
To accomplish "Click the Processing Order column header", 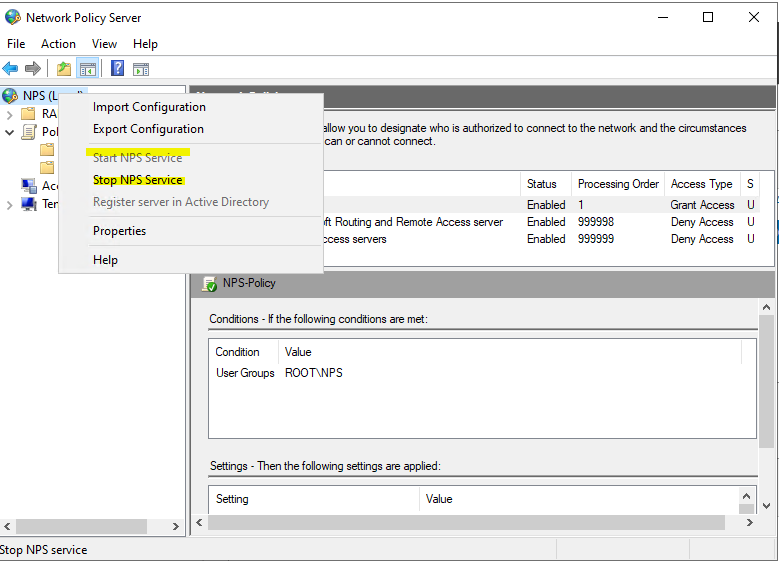I will (618, 184).
